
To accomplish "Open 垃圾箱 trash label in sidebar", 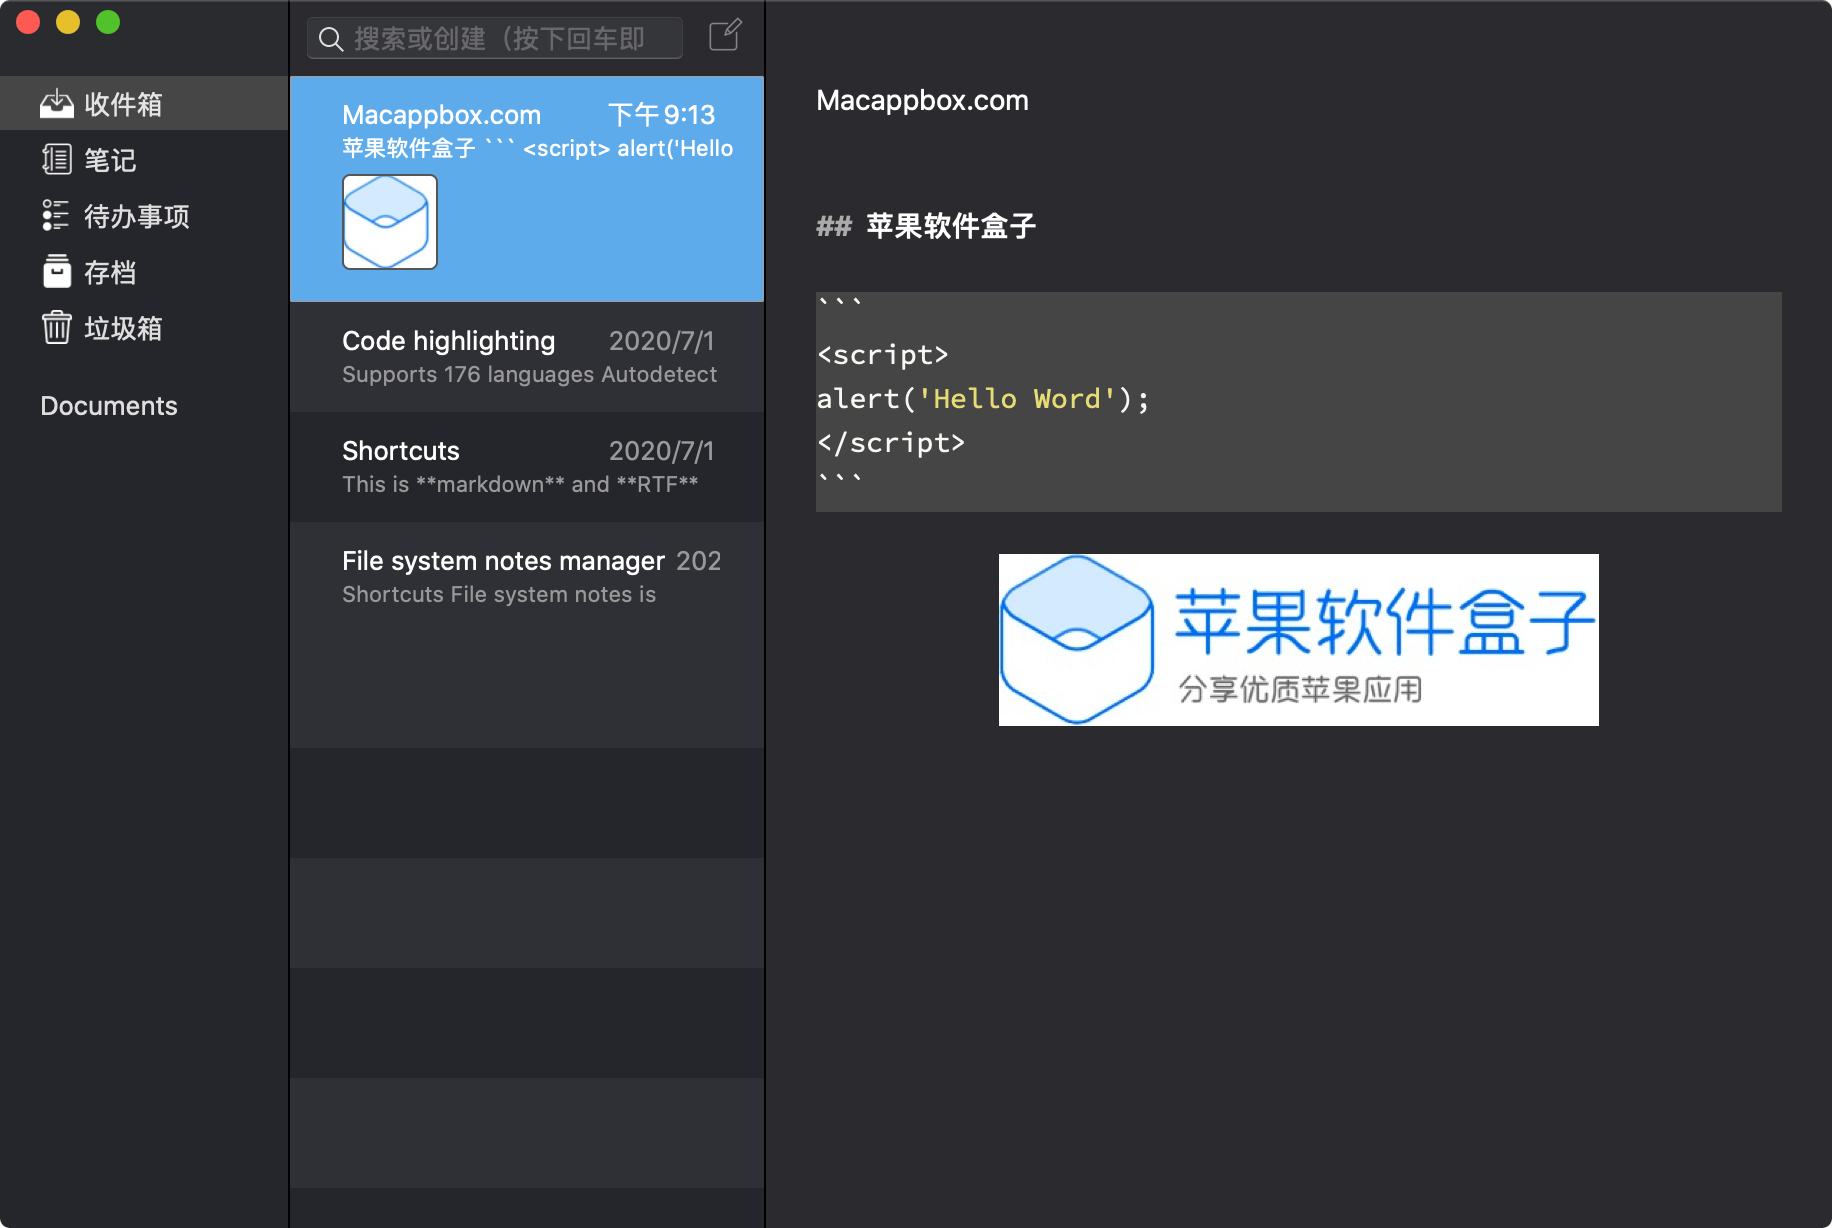I will [123, 328].
